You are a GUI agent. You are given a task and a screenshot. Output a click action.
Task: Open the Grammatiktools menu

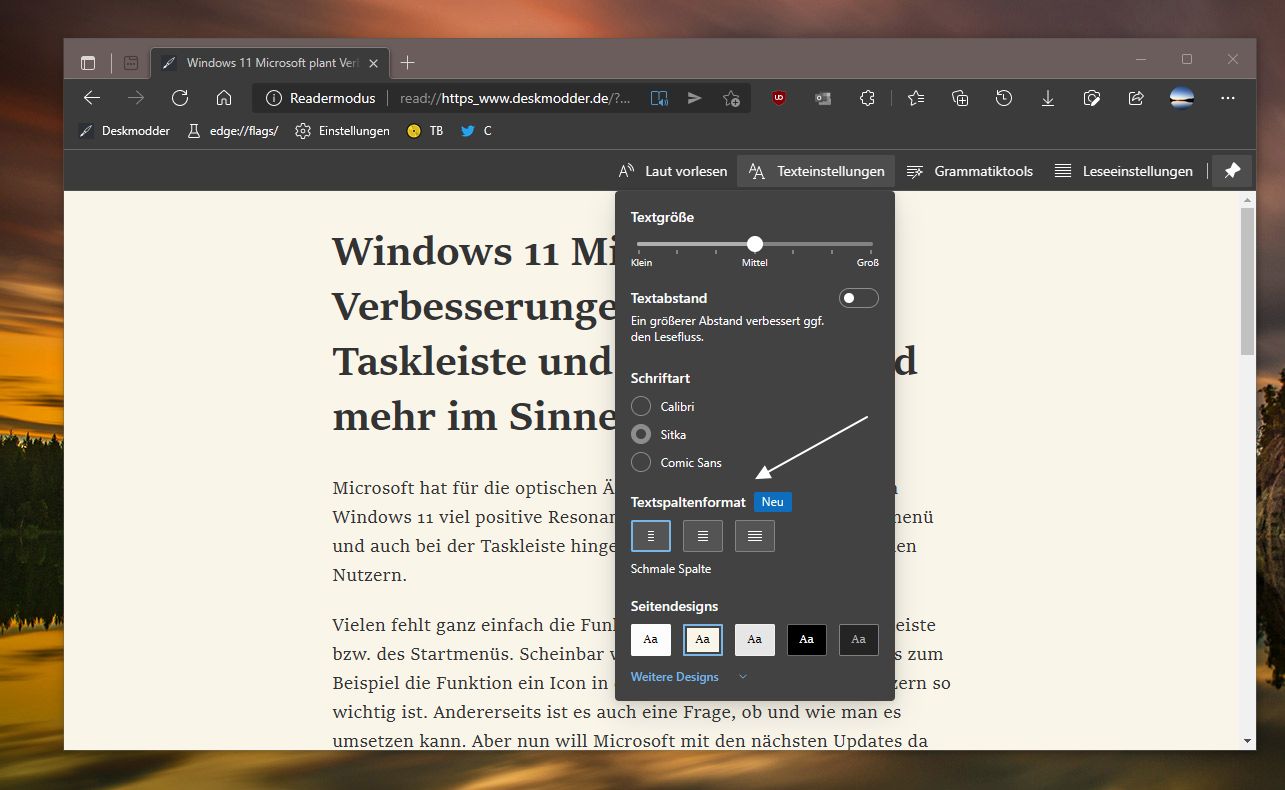[x=969, y=171]
